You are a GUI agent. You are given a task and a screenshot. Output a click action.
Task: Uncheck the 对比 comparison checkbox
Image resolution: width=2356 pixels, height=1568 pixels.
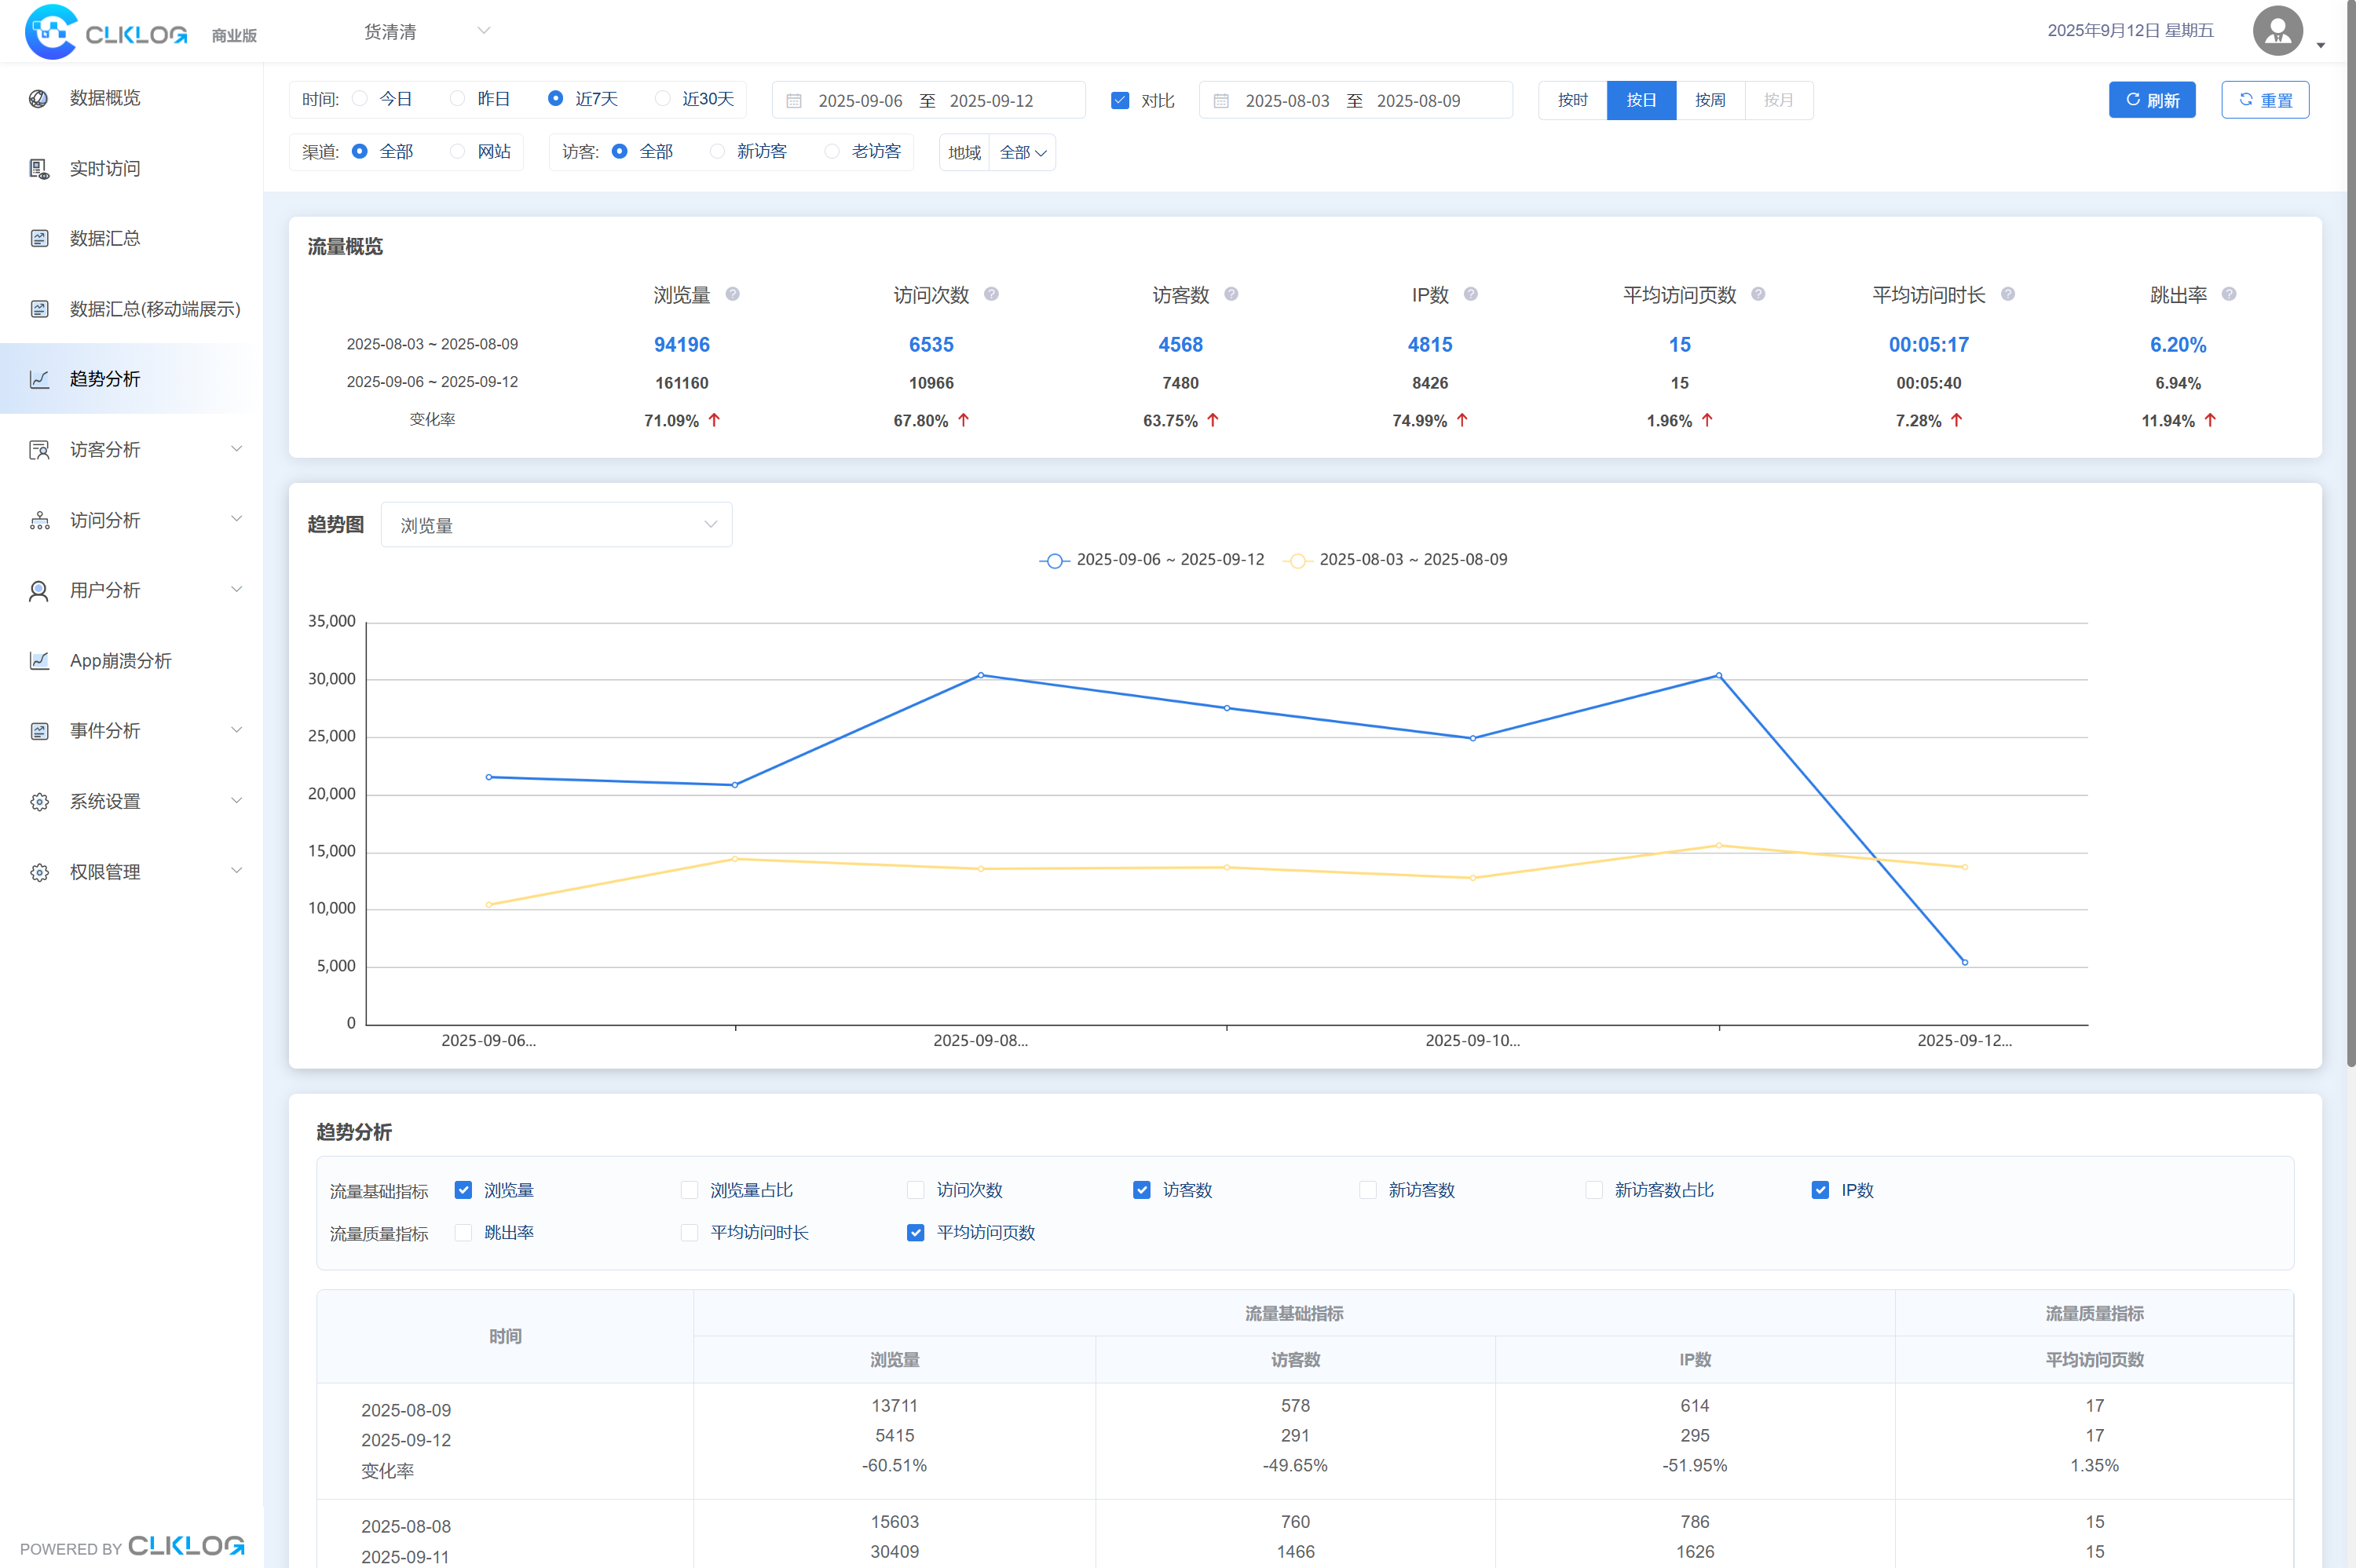click(x=1120, y=101)
